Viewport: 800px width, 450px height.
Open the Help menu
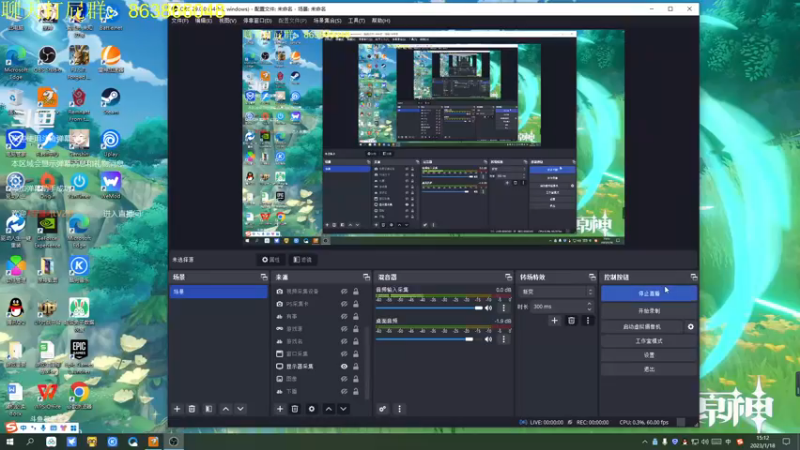pyautogui.click(x=381, y=20)
